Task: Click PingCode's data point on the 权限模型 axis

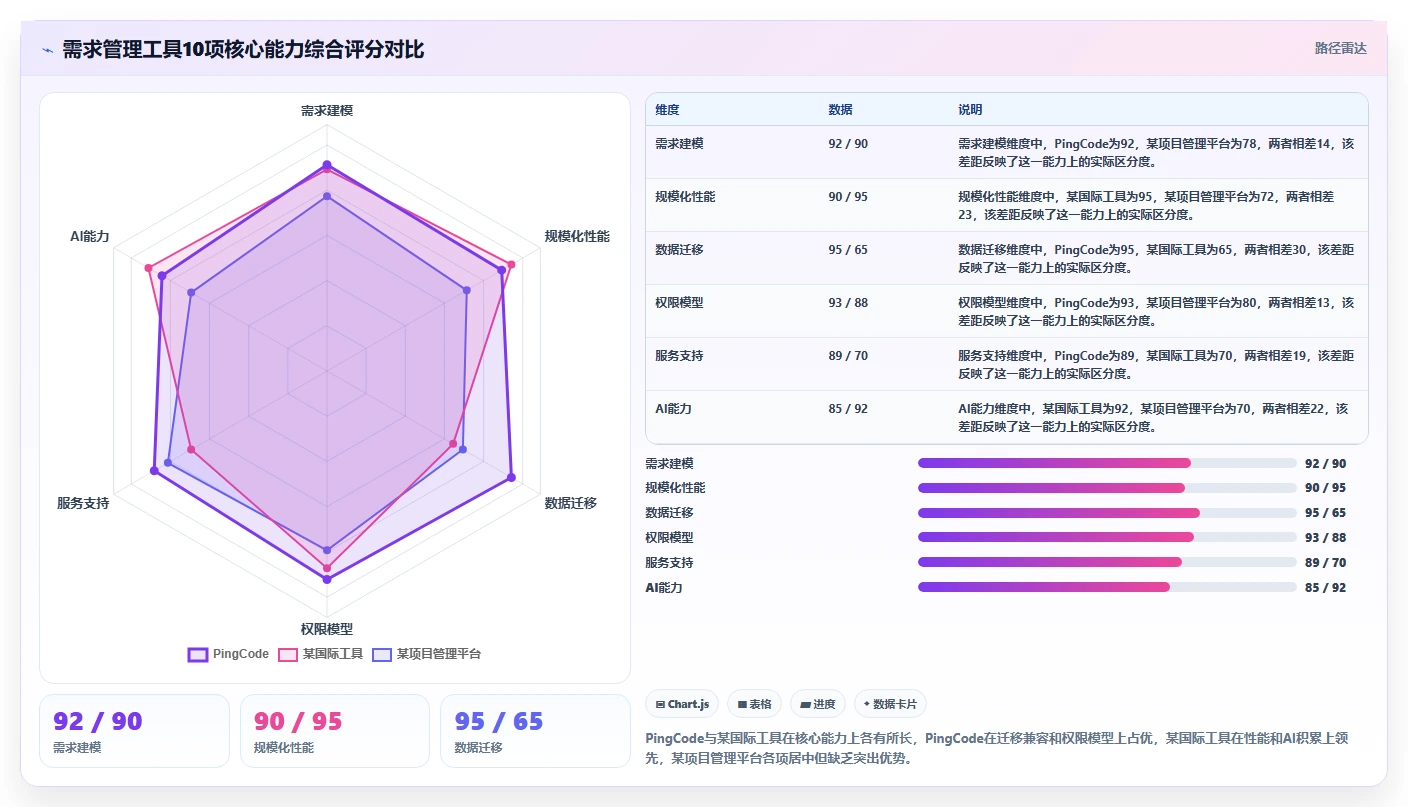Action: point(327,579)
